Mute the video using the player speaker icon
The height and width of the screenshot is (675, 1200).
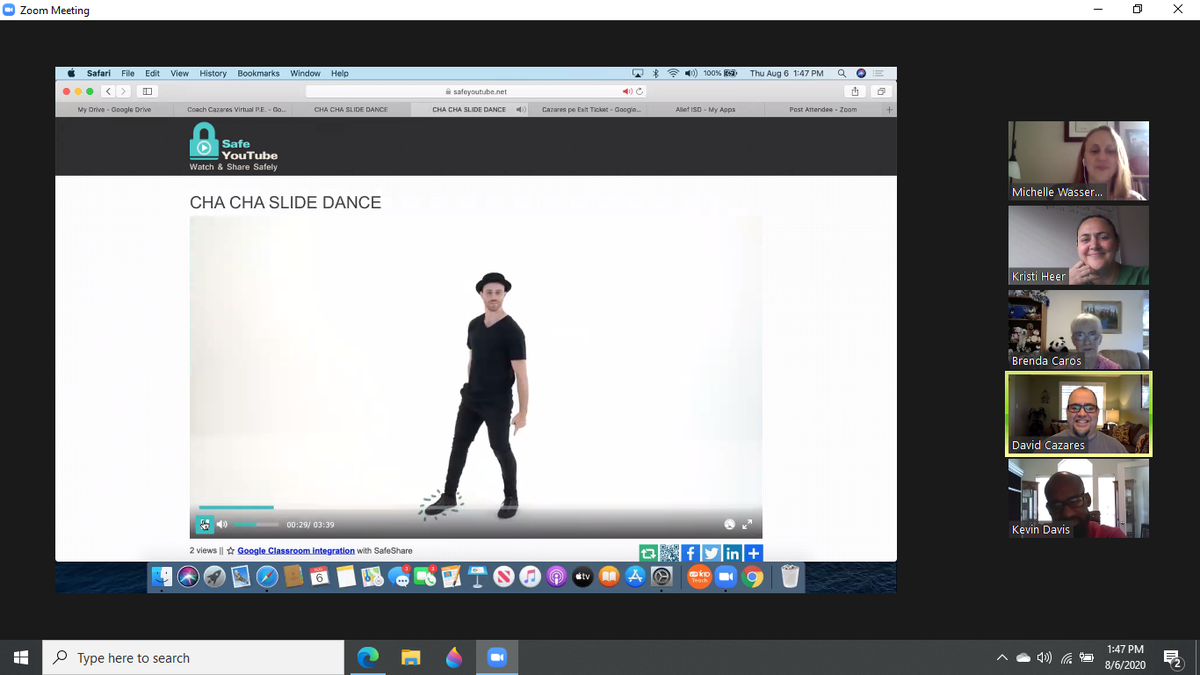click(222, 524)
